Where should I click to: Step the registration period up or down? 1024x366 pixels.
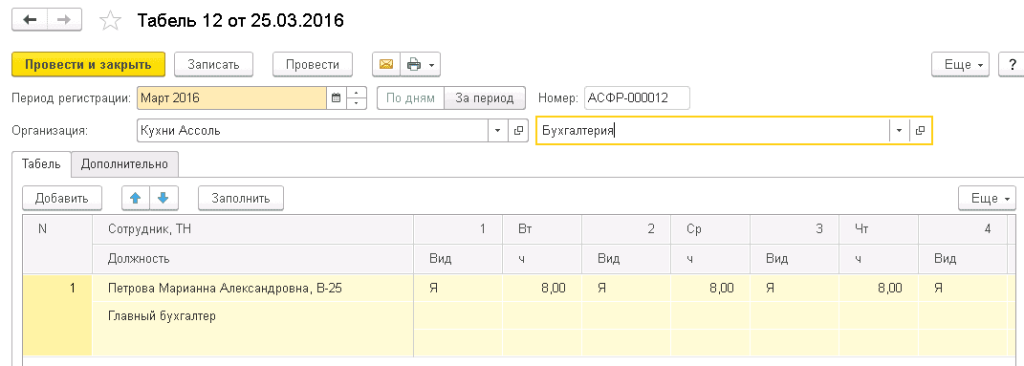tap(356, 99)
